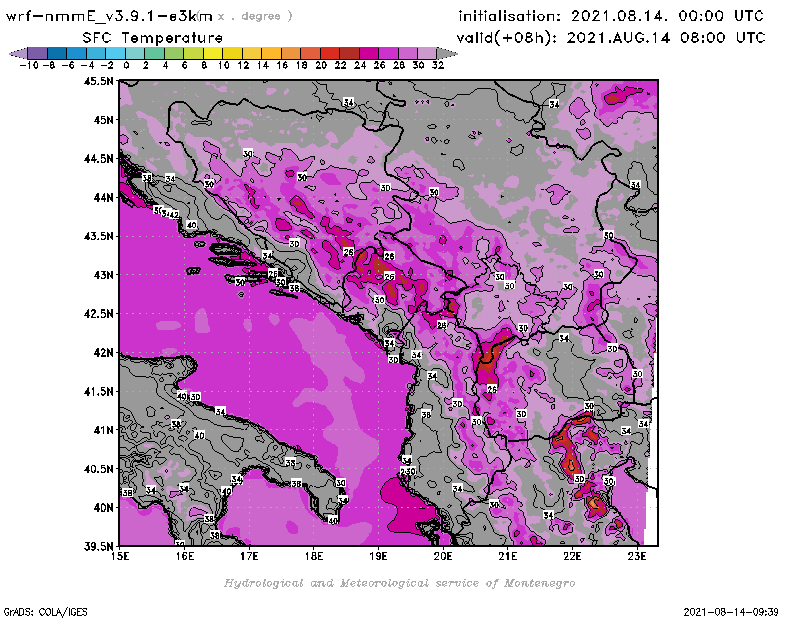Click the legend swatch between -4 and -2
The width and height of the screenshot is (800, 618).
click(x=96, y=53)
